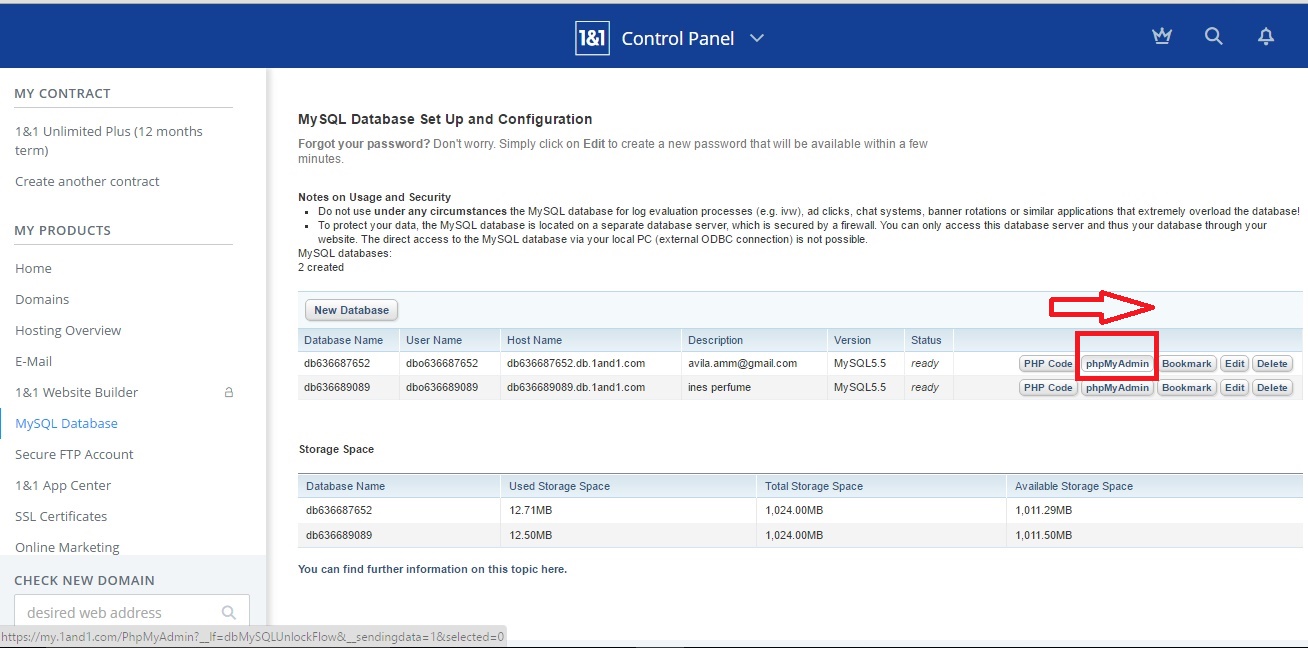Click the 'Create another contract' link

pyautogui.click(x=87, y=182)
